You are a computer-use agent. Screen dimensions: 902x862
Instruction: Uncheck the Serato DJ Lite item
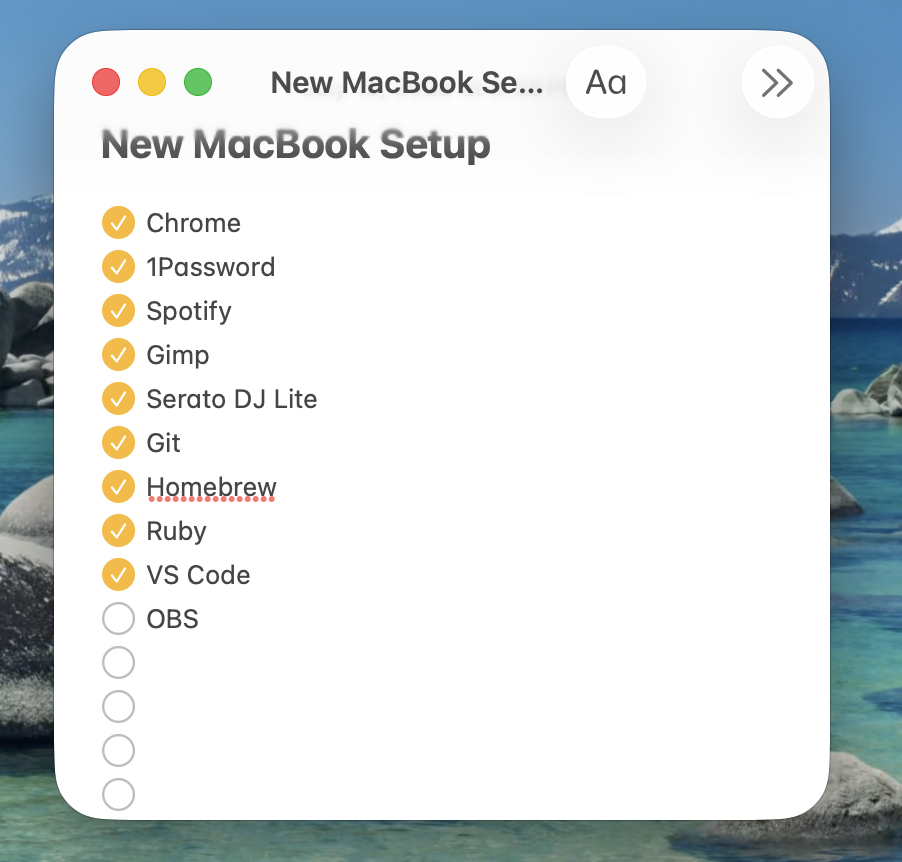click(x=119, y=399)
